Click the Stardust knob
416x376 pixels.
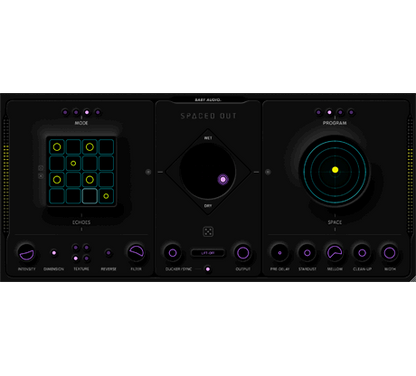(x=307, y=253)
